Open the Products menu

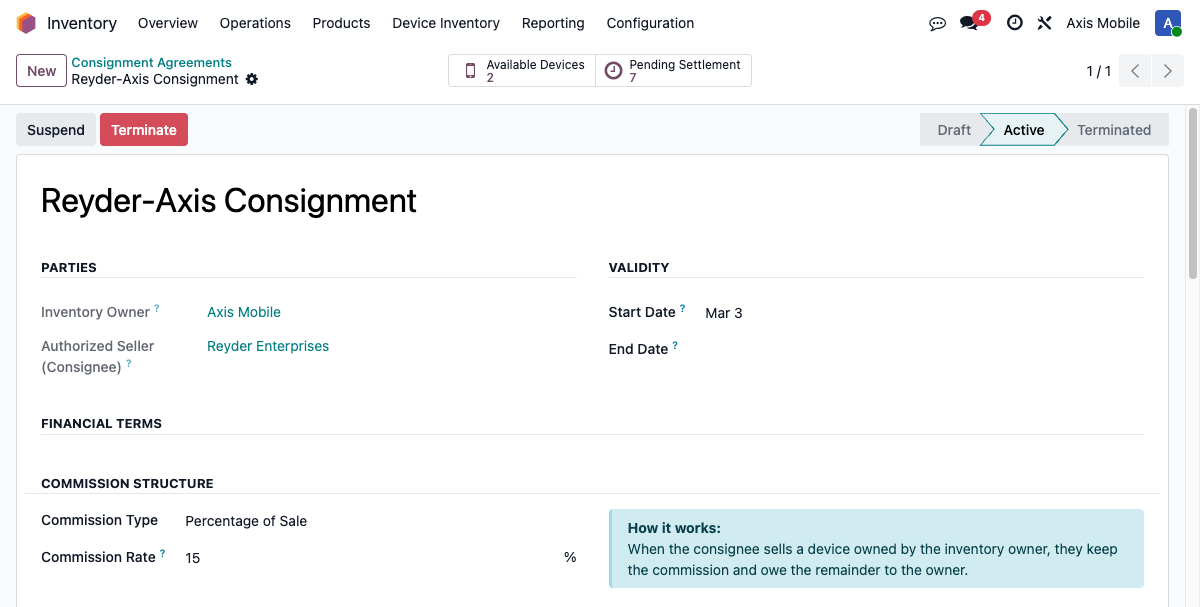click(341, 23)
